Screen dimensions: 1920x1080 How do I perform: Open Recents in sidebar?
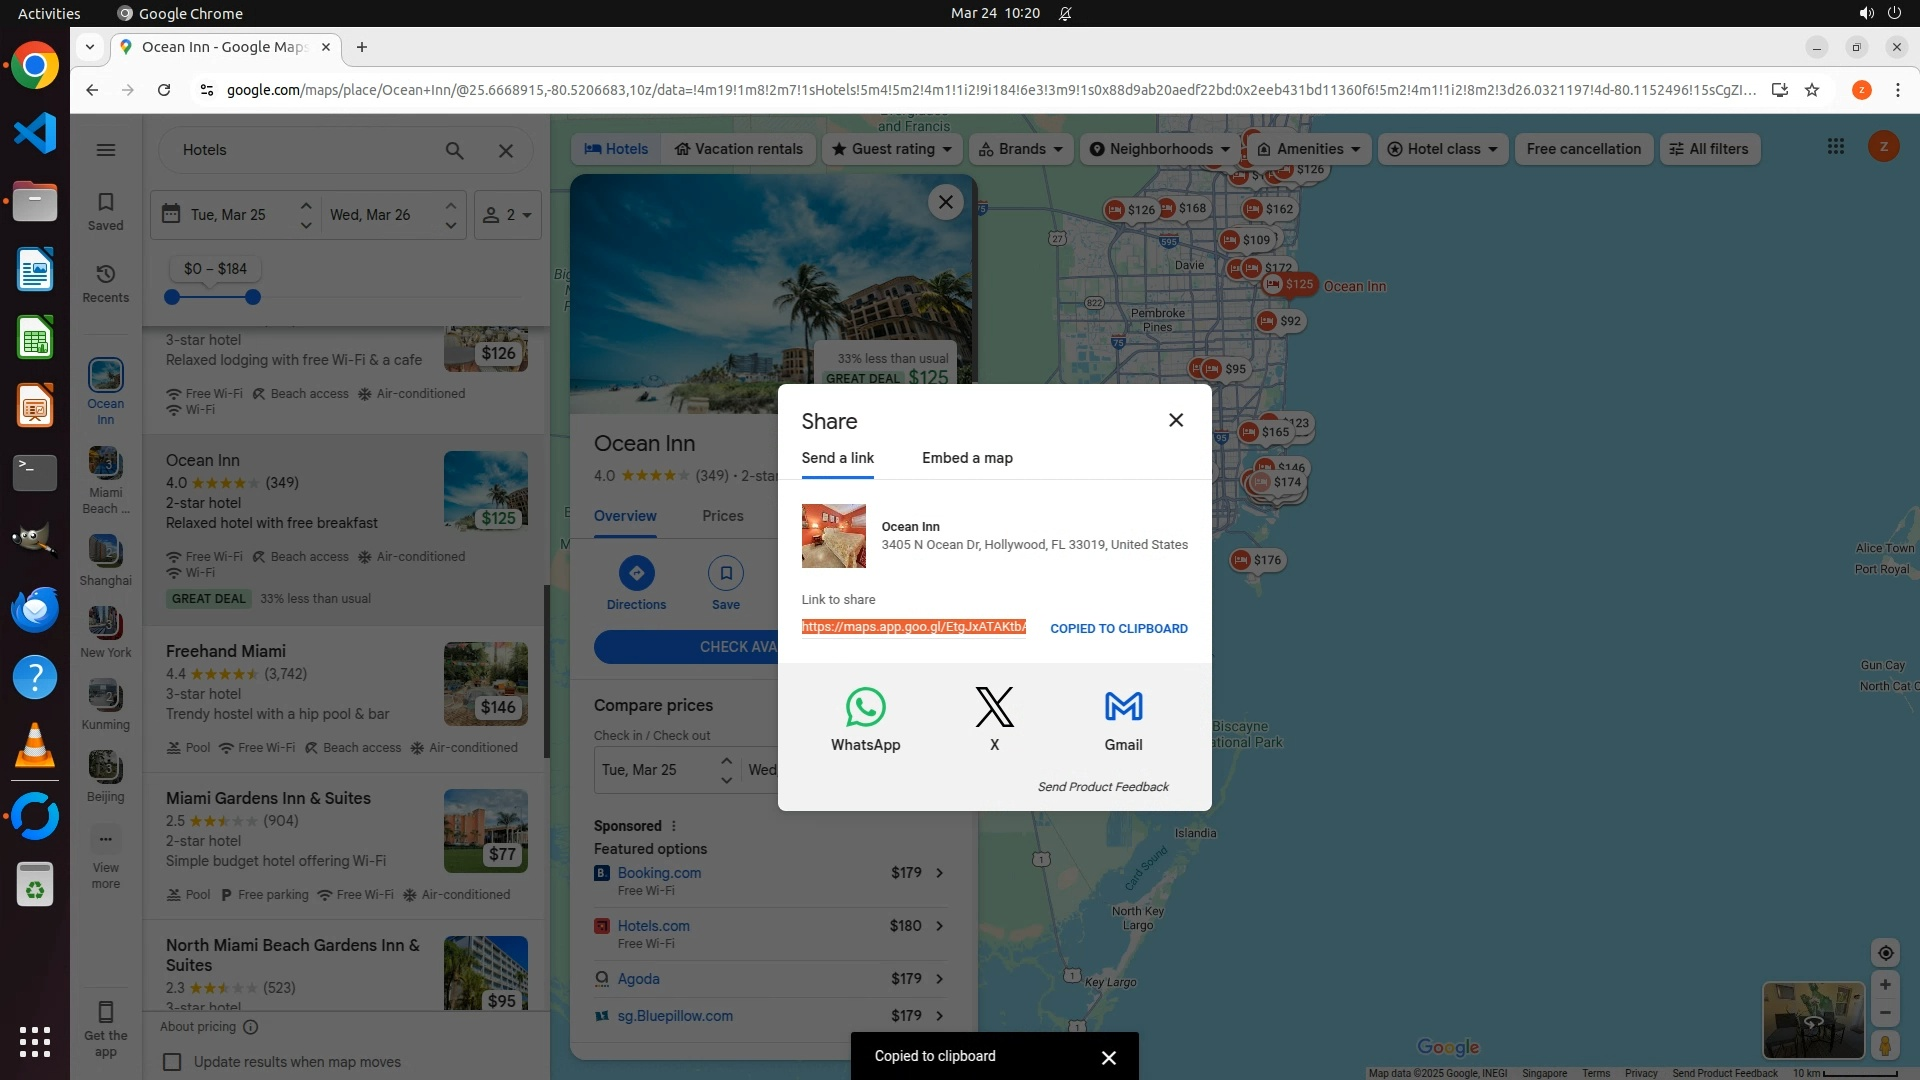(x=106, y=283)
